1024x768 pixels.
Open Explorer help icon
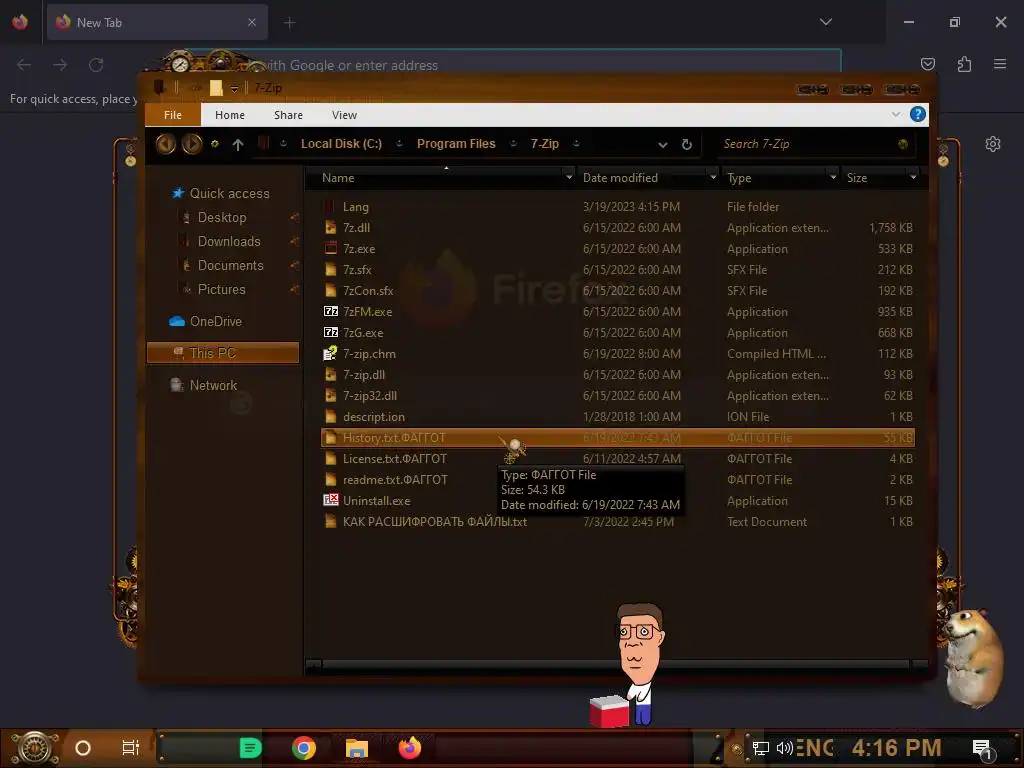tap(918, 114)
